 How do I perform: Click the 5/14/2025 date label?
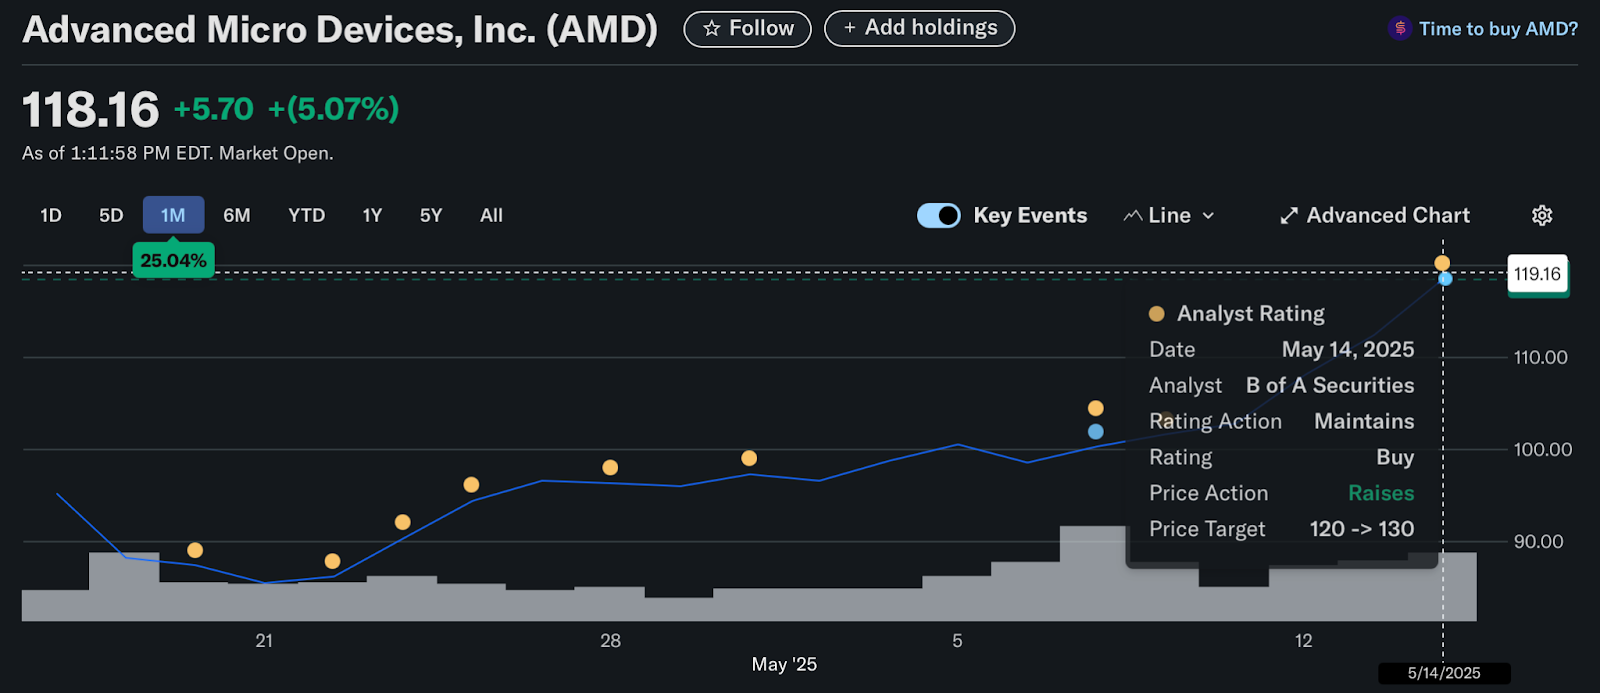1444,673
